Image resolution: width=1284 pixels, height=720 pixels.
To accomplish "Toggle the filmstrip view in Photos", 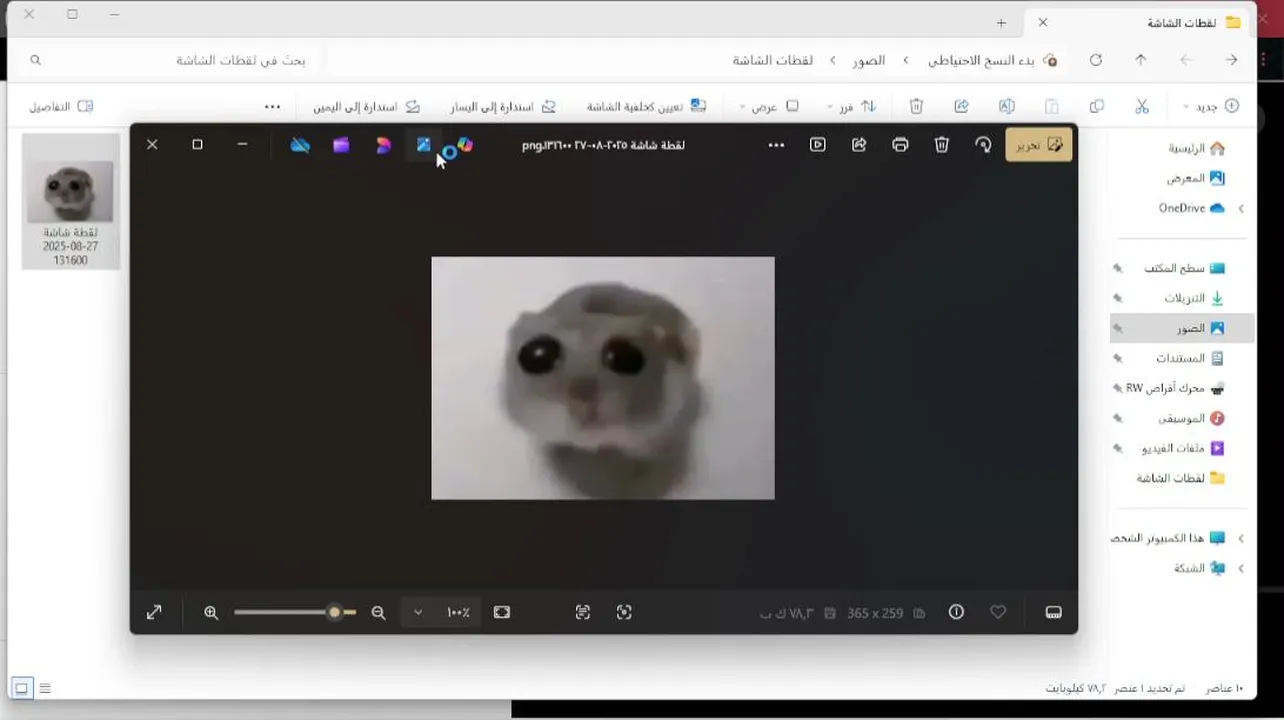I will point(1053,612).
